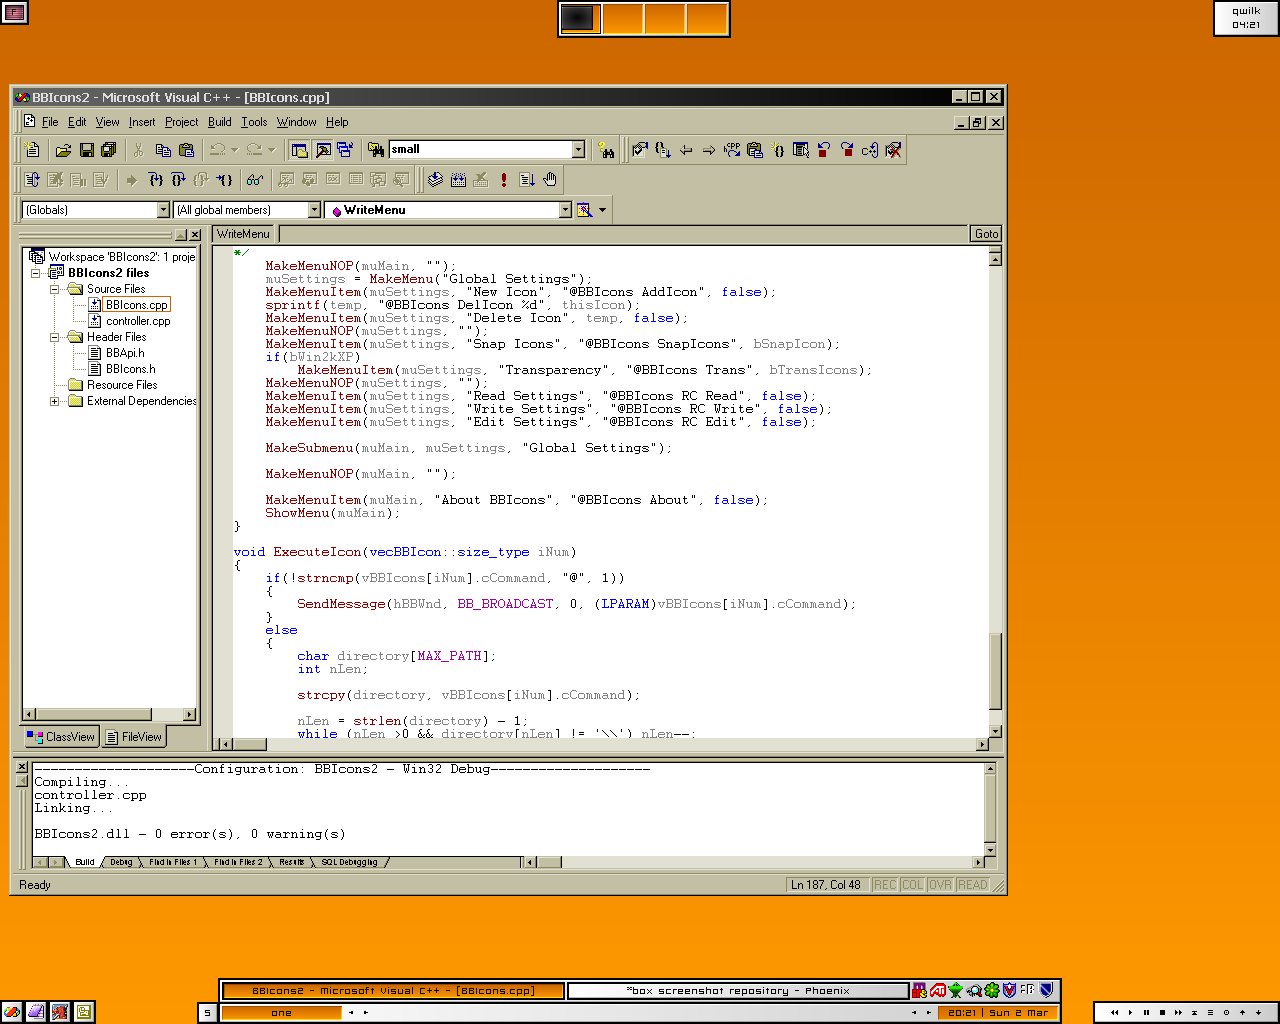
Task: Open the File menu
Action: coord(50,122)
